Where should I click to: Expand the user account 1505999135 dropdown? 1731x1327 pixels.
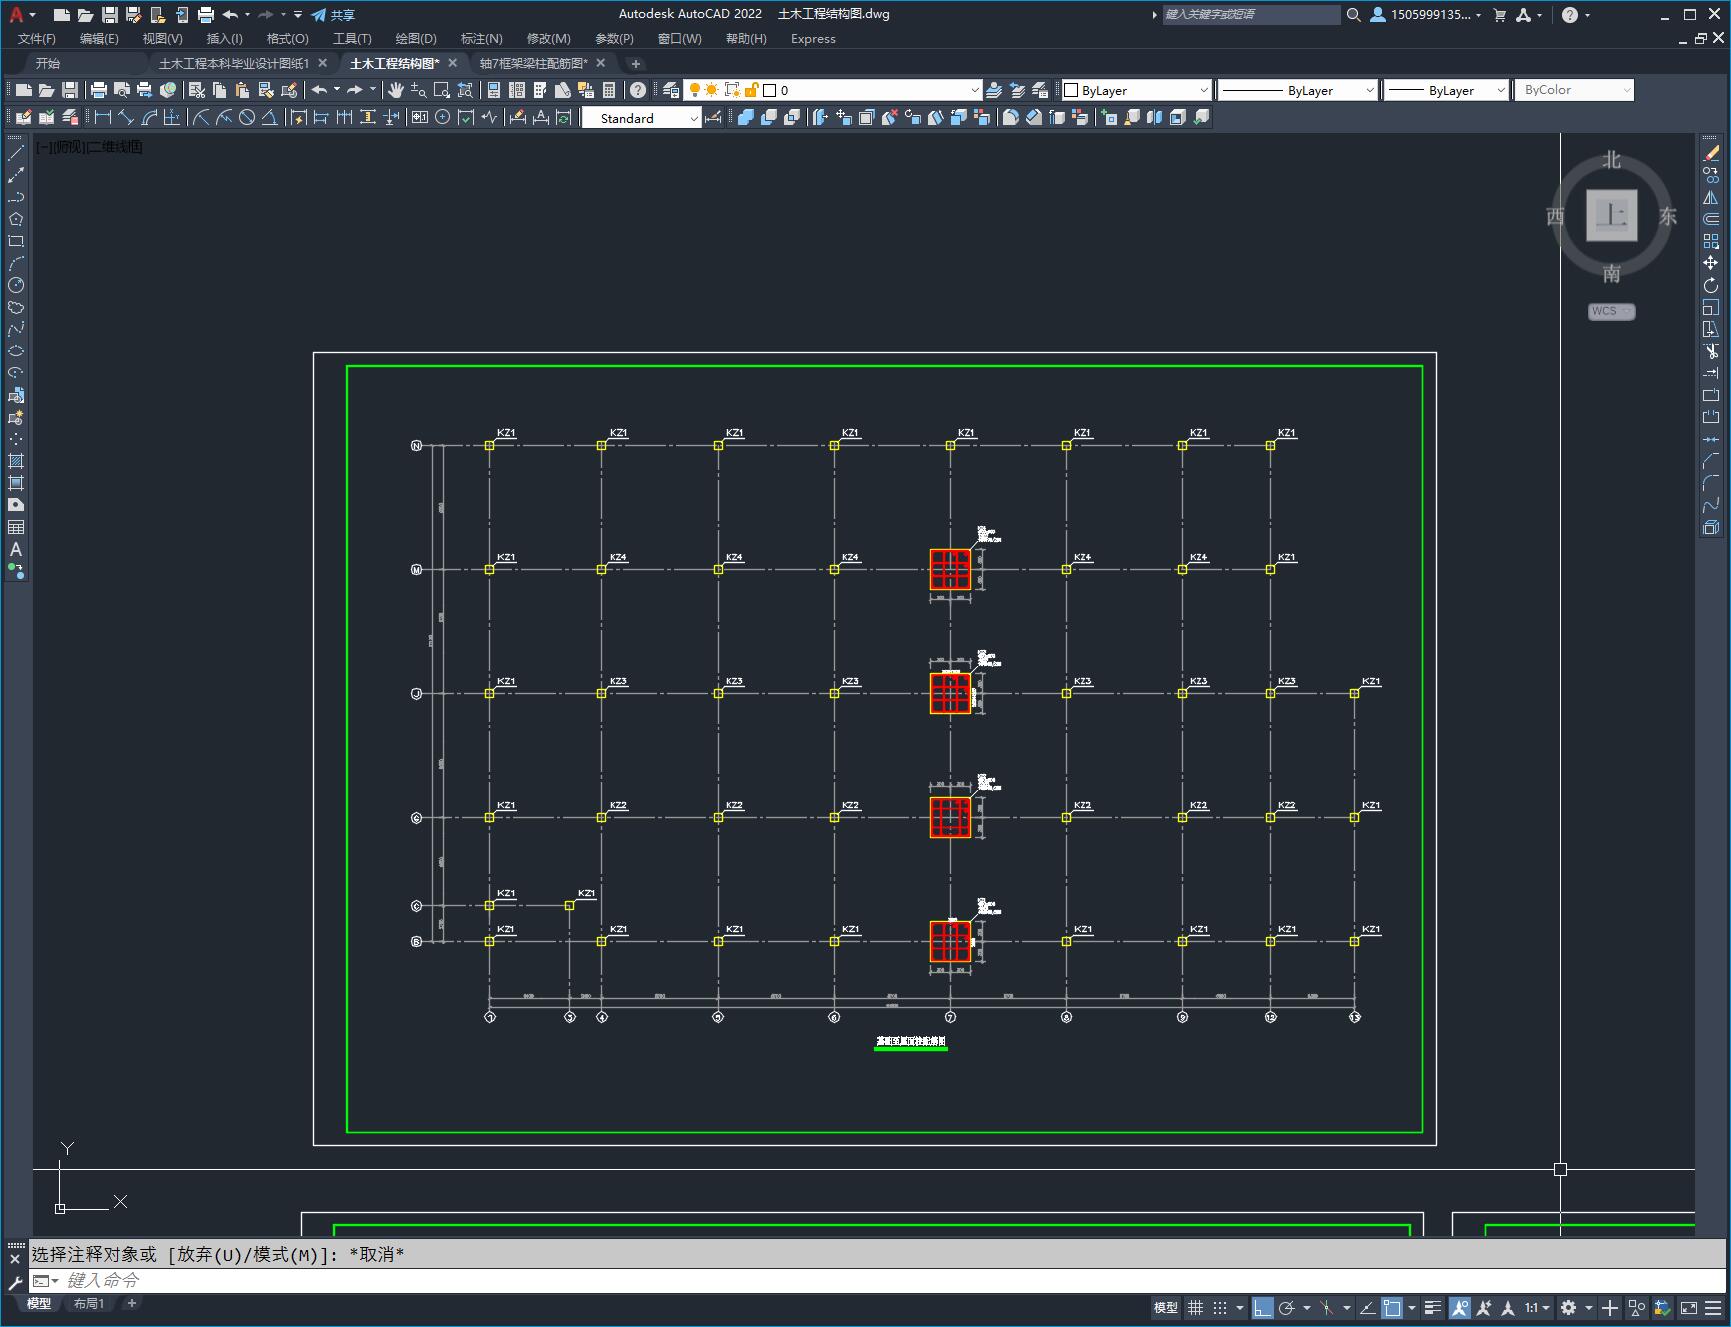click(x=1425, y=15)
